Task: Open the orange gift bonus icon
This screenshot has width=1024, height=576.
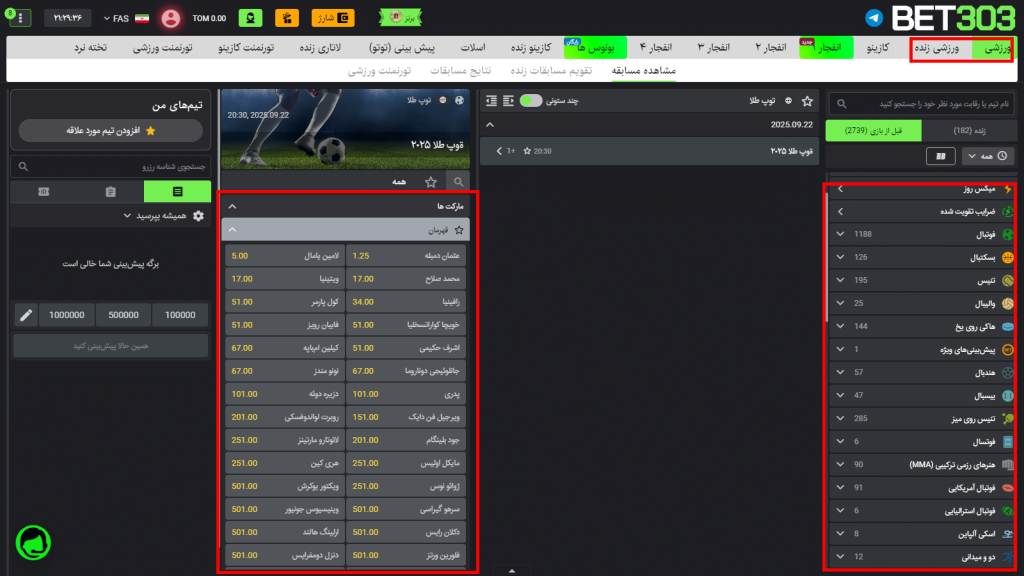Action: click(287, 18)
